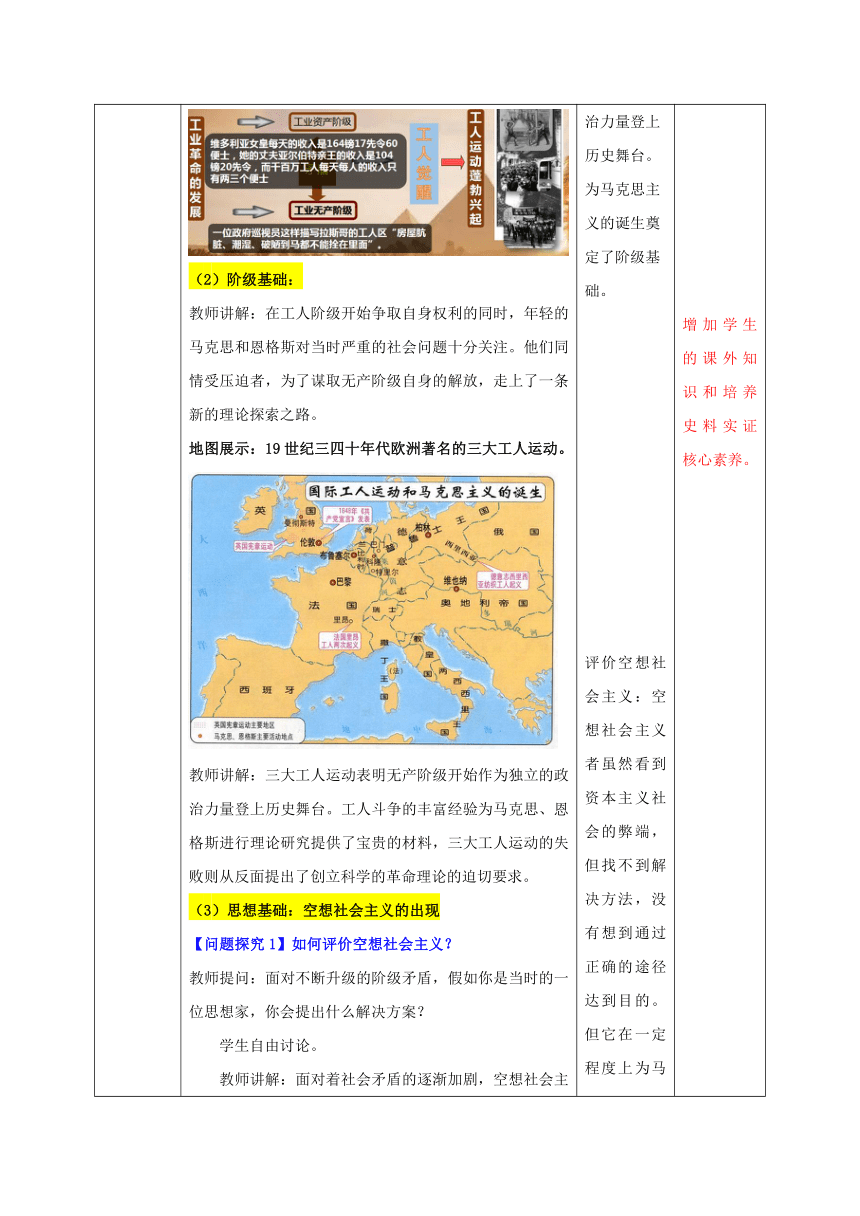Viewport: 860px width, 1216px height.
Task: Click the map legend entry '英国宪章运动主要地区'
Action: tap(243, 725)
